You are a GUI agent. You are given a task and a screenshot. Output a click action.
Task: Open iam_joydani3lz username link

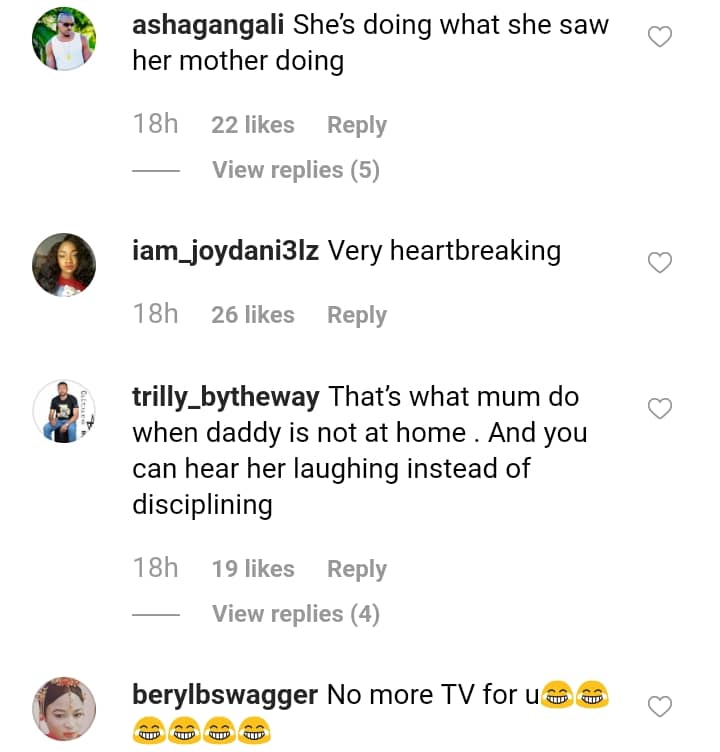click(225, 250)
